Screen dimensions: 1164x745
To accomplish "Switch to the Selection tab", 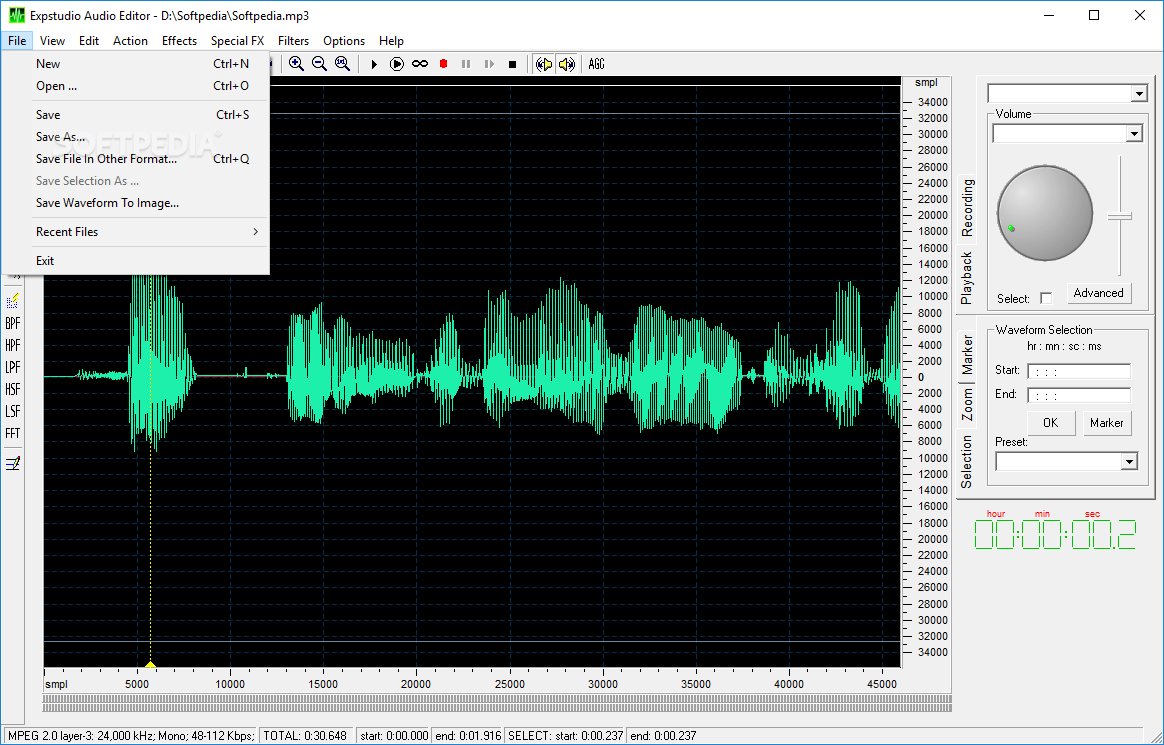I will point(967,462).
